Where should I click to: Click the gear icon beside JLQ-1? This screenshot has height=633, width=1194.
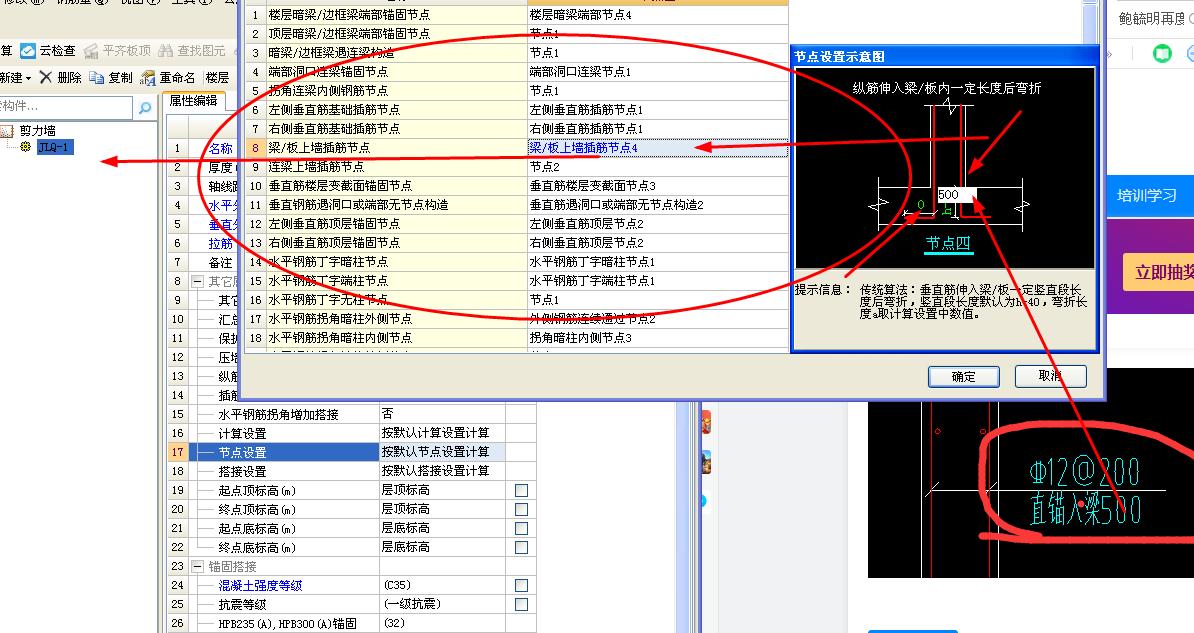[x=25, y=146]
